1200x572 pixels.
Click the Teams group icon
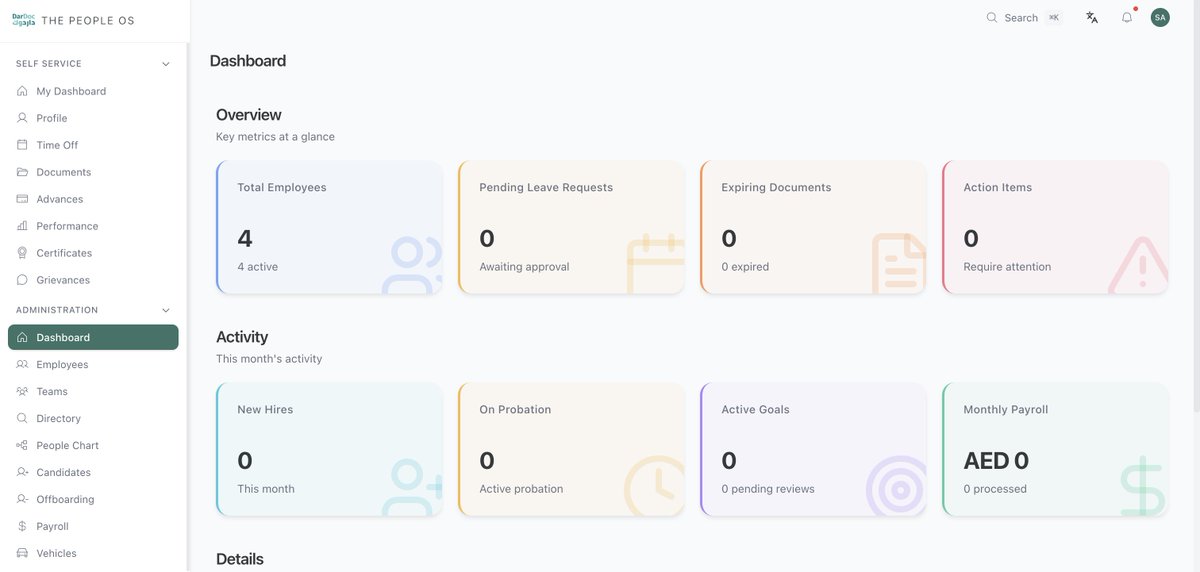[22, 392]
